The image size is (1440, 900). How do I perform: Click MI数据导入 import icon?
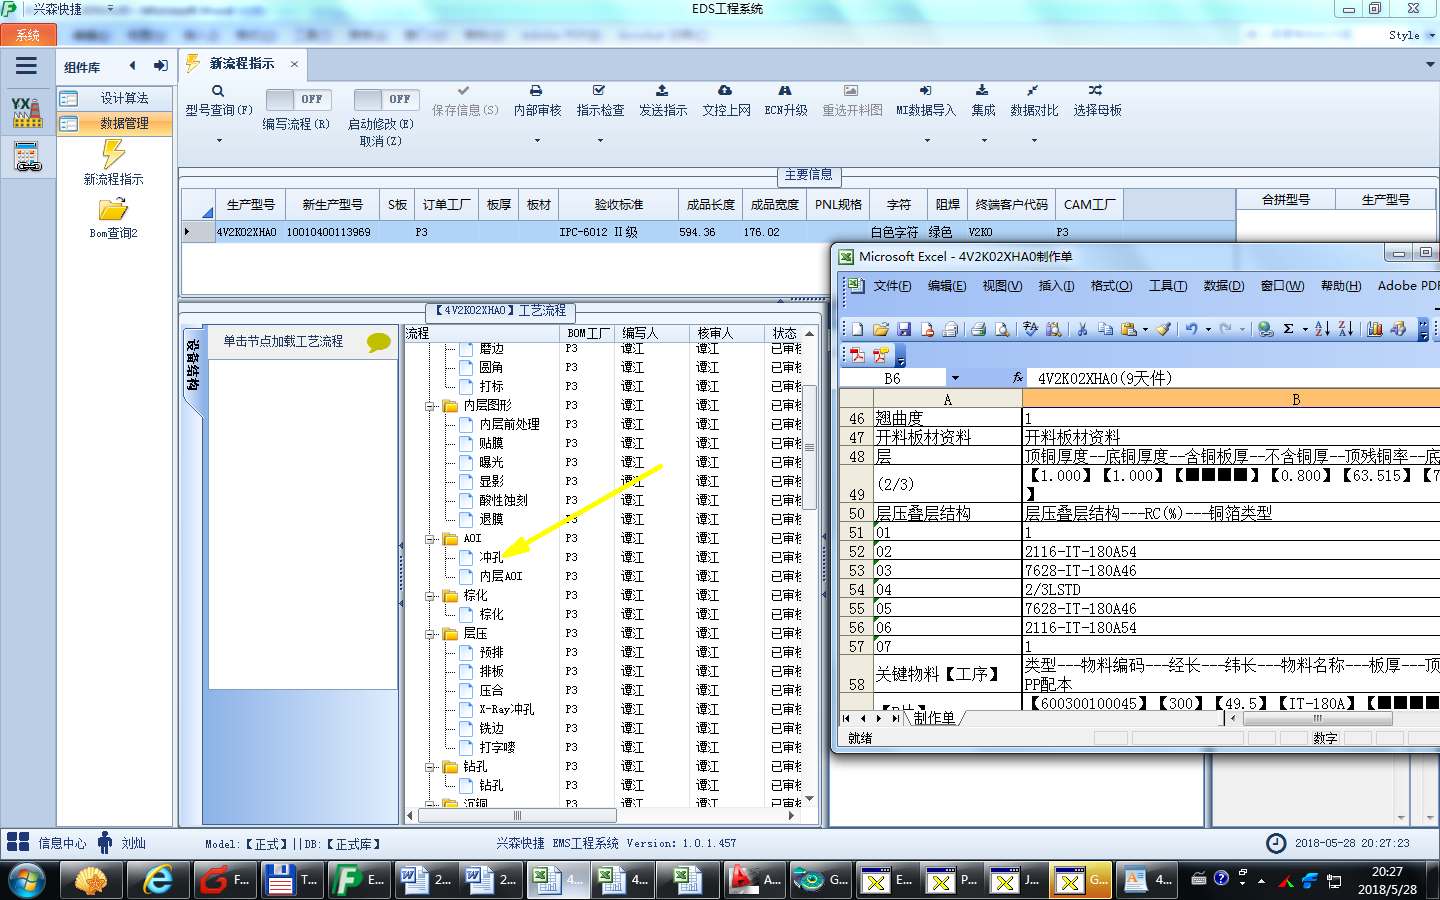point(926,91)
